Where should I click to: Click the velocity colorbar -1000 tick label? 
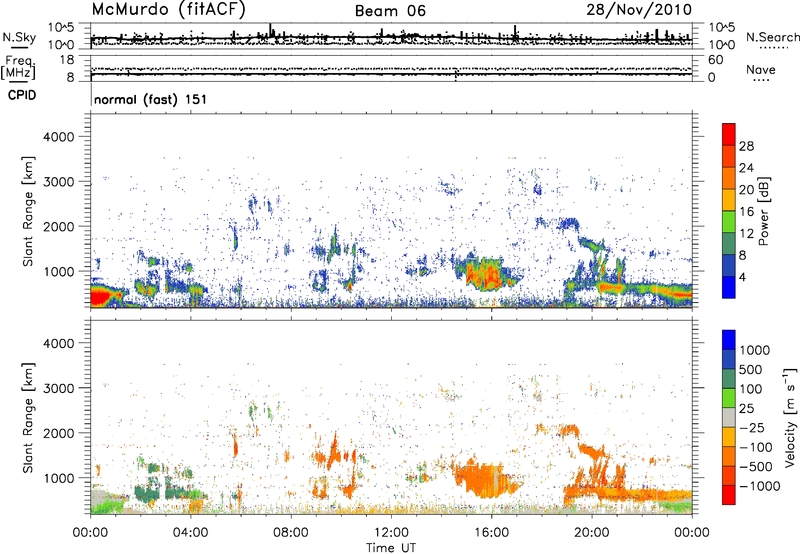[759, 486]
